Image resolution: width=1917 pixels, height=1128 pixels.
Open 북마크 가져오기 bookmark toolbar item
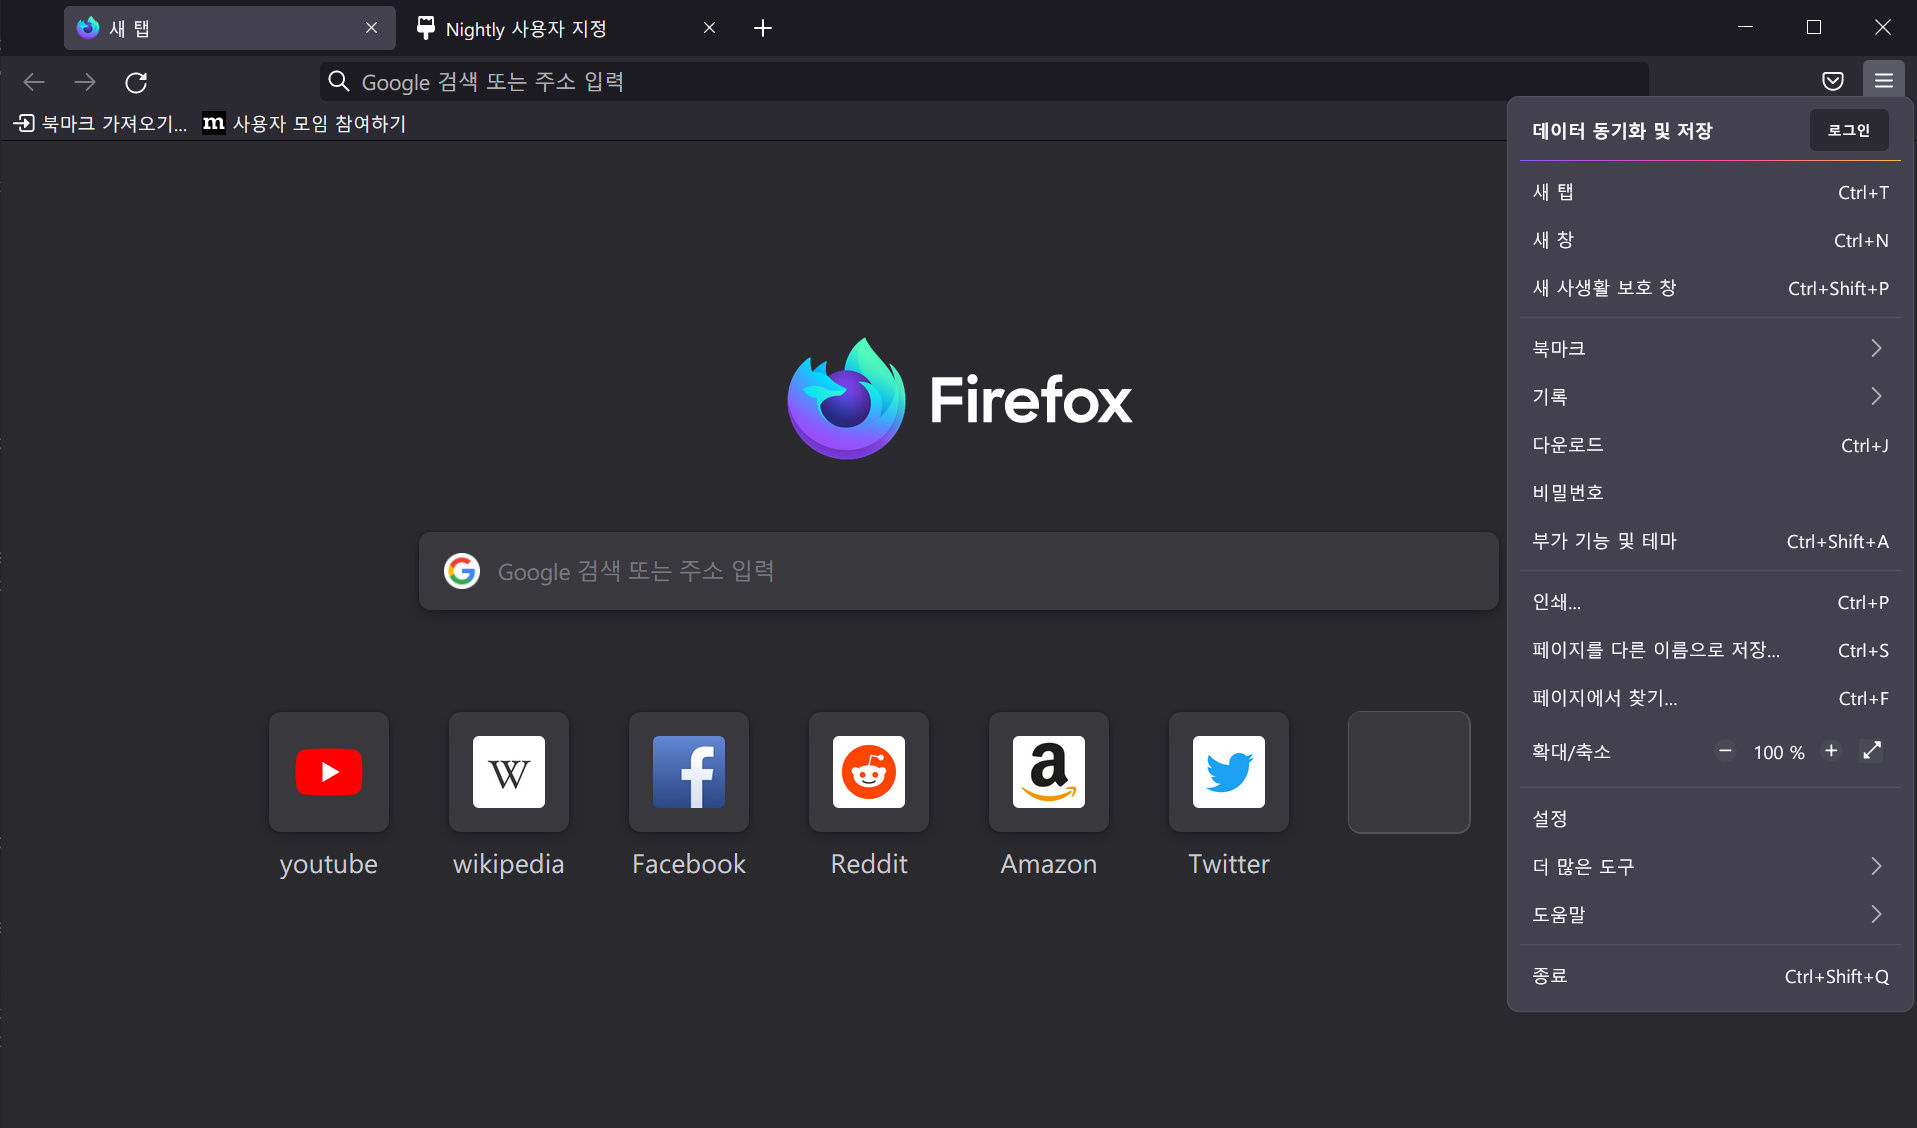click(100, 123)
